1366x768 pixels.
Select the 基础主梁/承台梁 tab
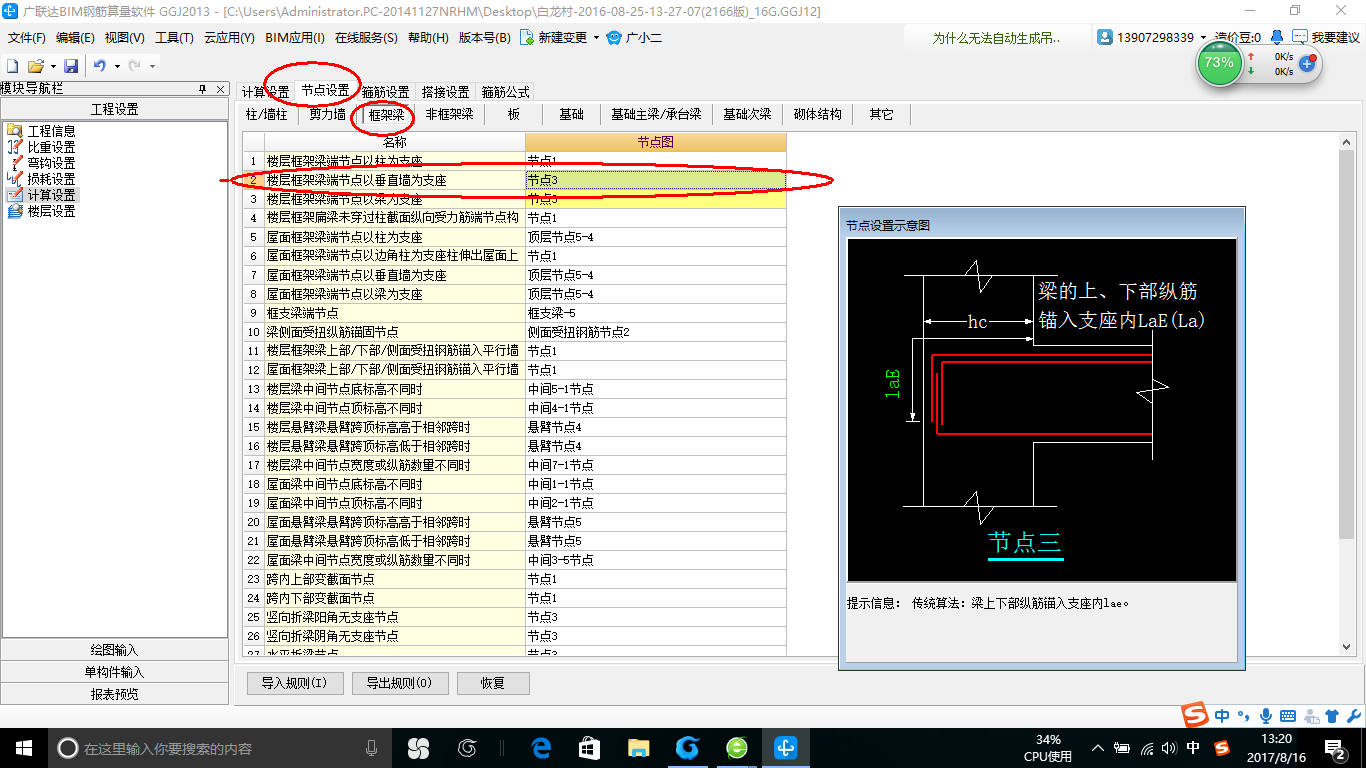pos(656,114)
